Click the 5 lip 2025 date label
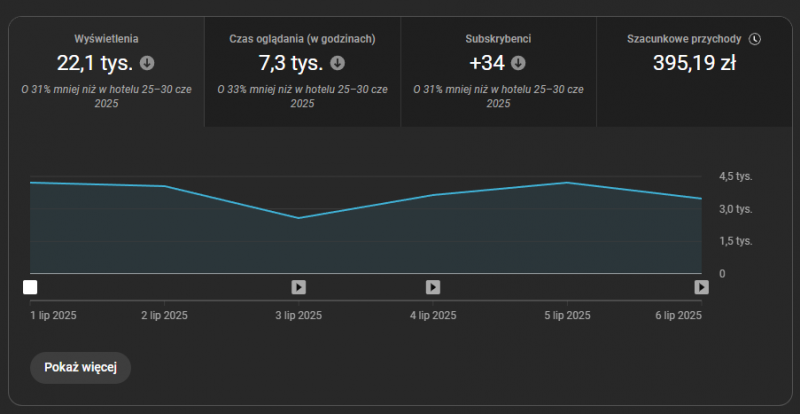 click(x=567, y=315)
